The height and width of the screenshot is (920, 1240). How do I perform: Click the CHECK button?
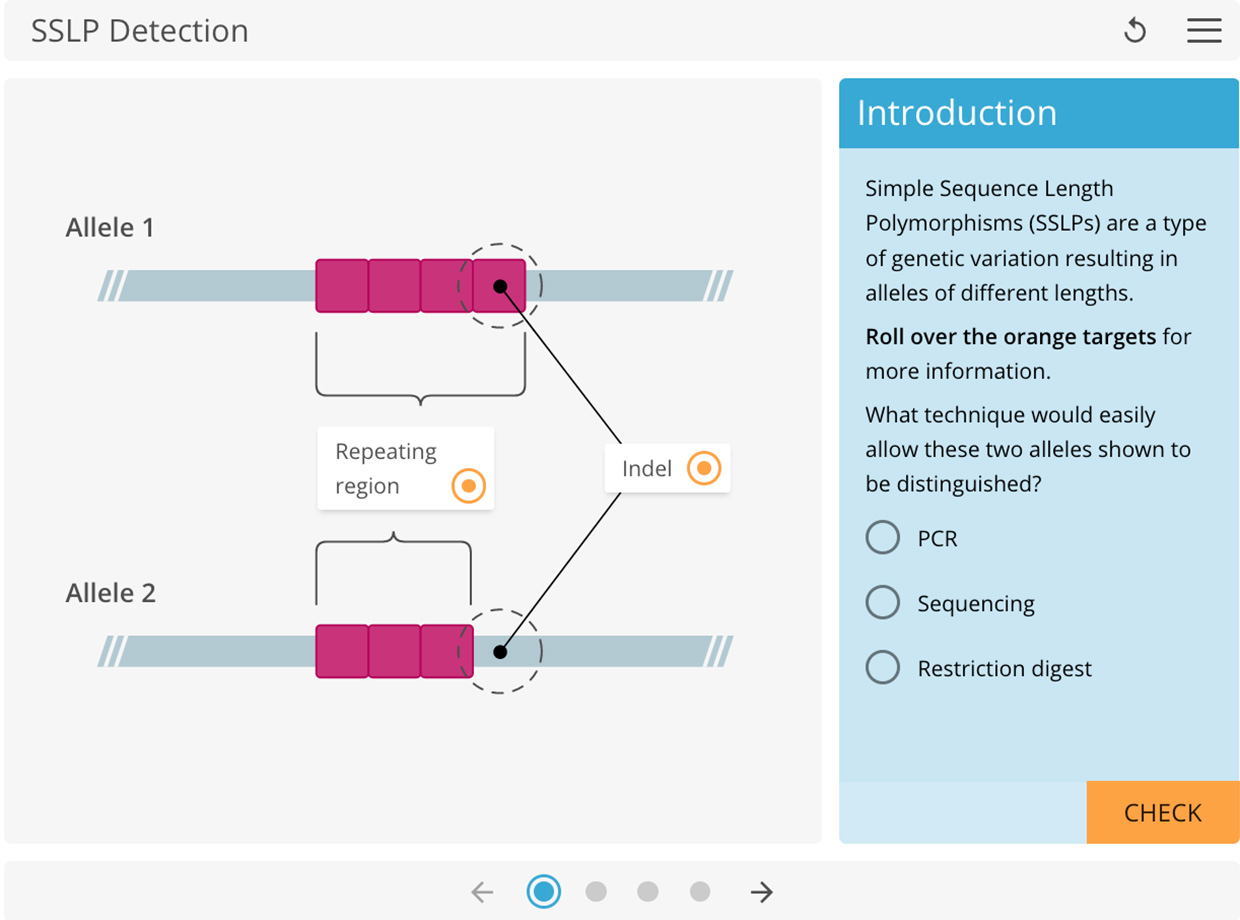tap(1162, 813)
